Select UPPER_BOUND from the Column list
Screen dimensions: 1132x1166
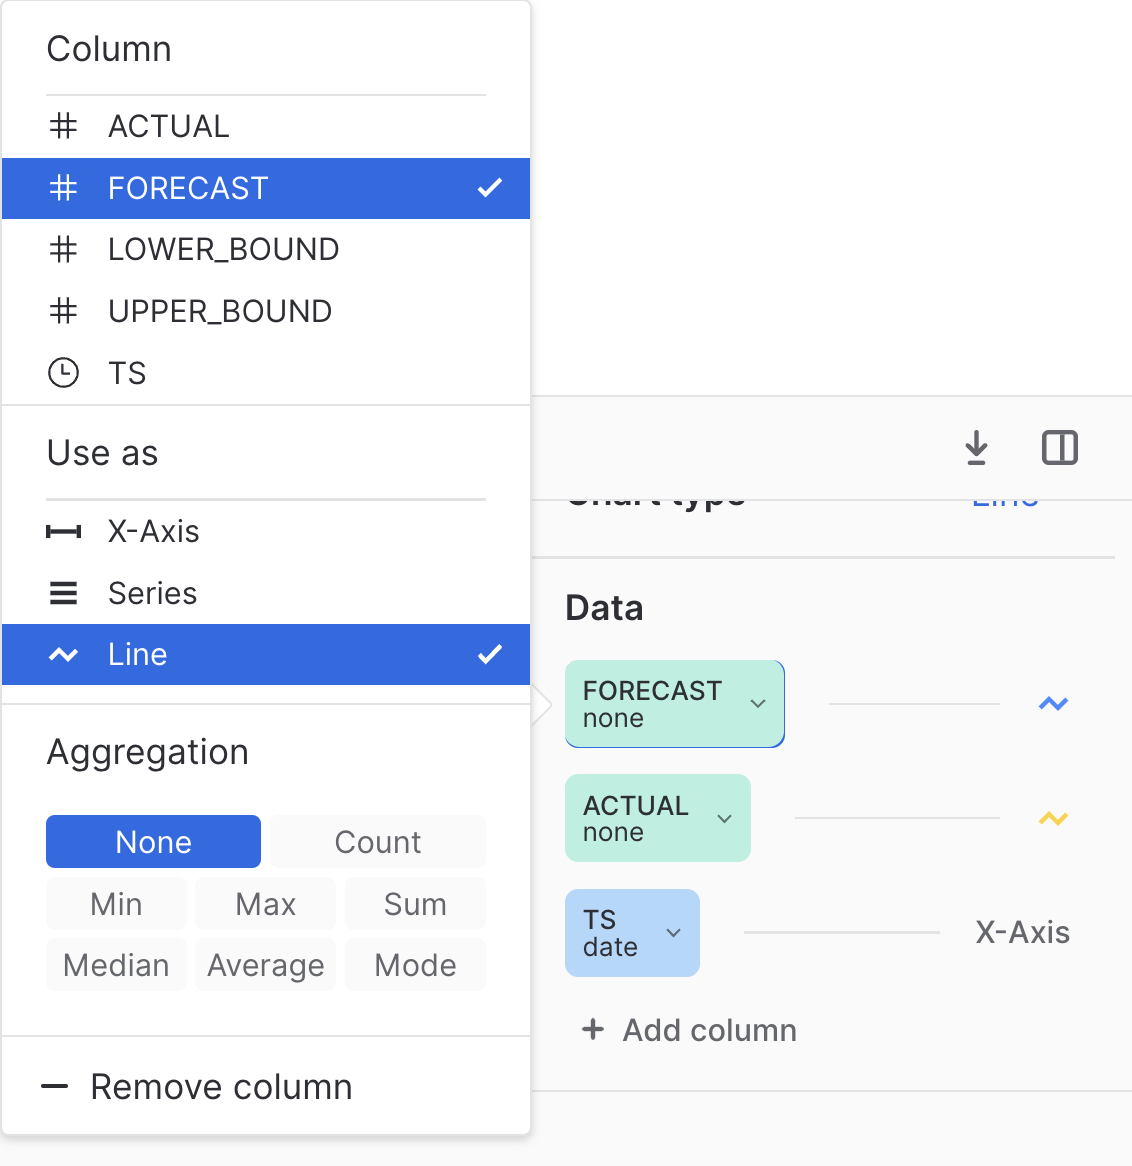220,311
